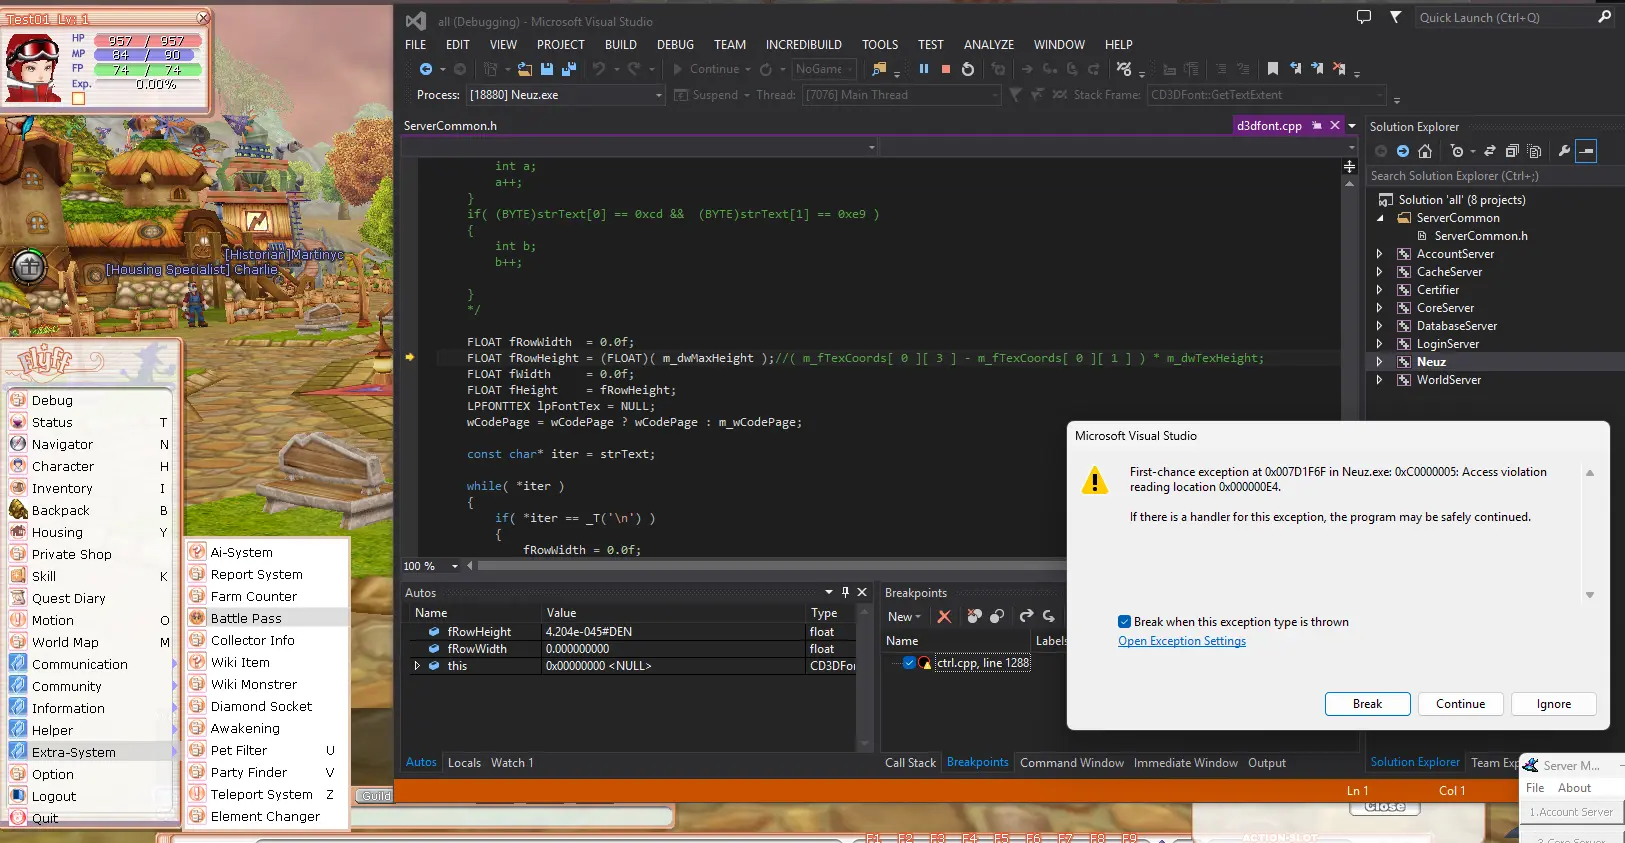This screenshot has width=1625, height=843.
Task: Switch to the Locals tab
Action: point(464,762)
